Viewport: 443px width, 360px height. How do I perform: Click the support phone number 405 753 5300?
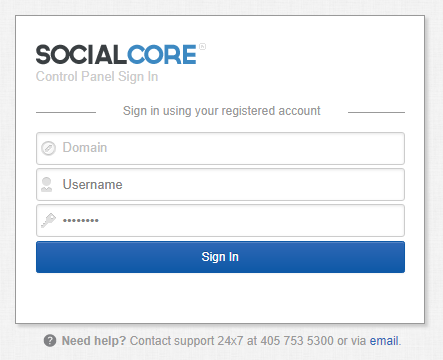point(297,341)
